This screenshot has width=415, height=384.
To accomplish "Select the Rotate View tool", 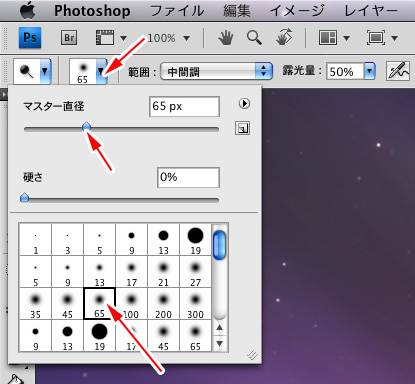I will tap(284, 37).
